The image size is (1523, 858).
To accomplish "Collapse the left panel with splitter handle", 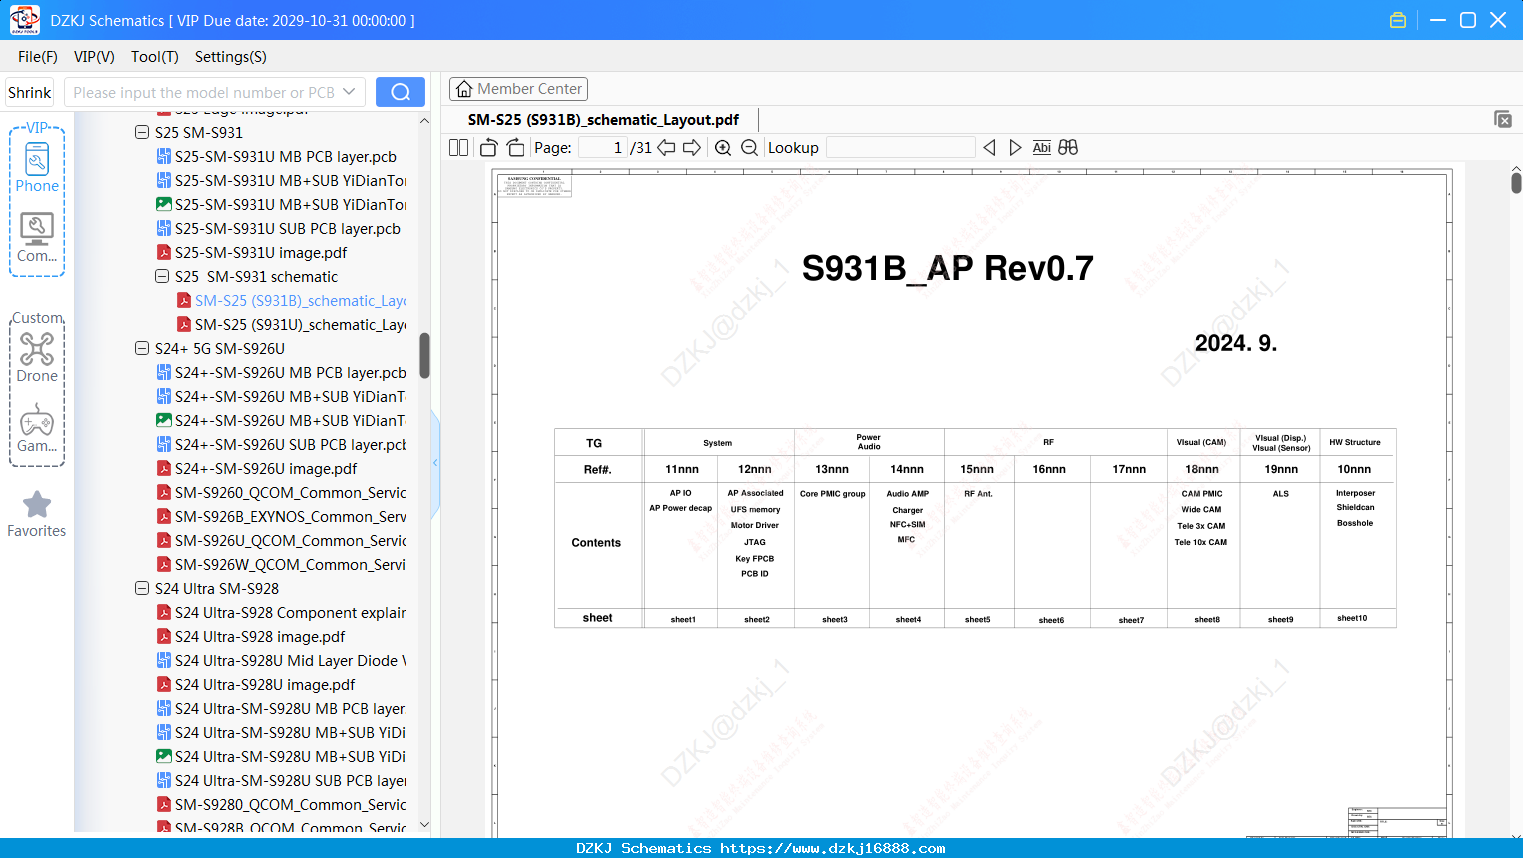I will point(435,463).
